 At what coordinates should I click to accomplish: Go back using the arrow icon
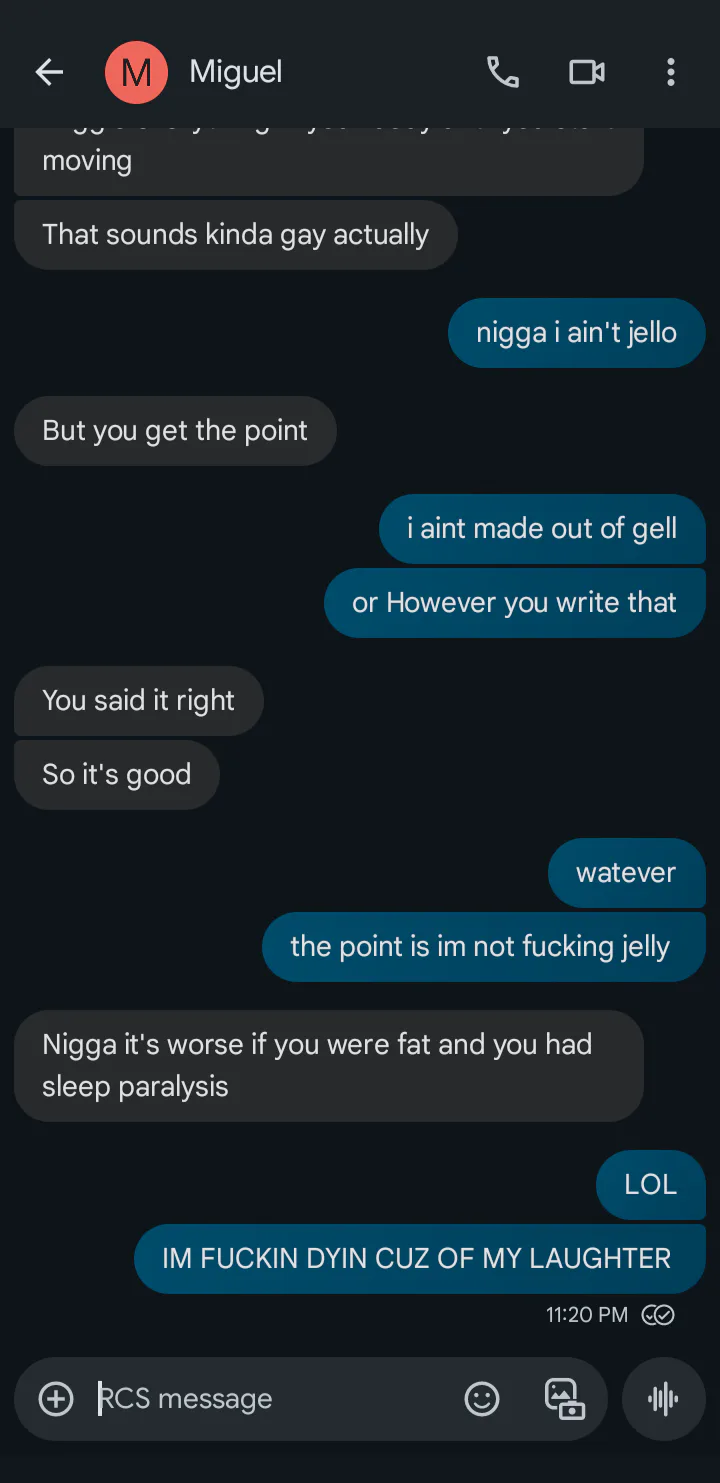[49, 72]
